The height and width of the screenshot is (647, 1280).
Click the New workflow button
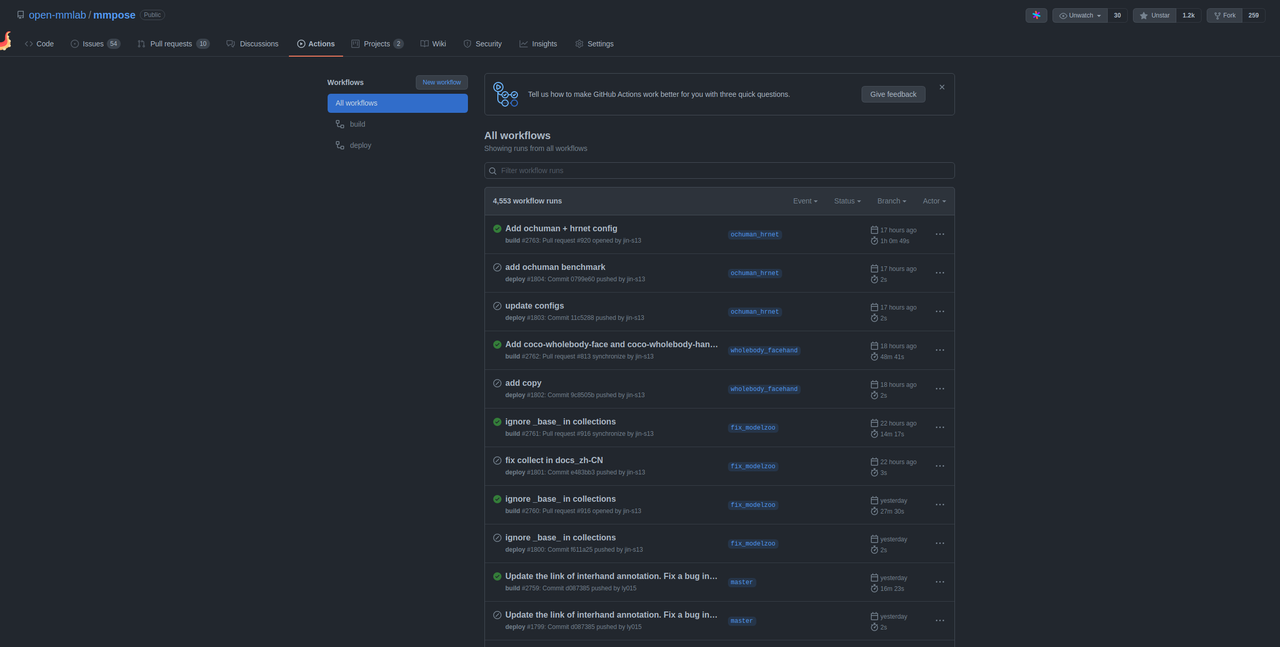(x=441, y=81)
